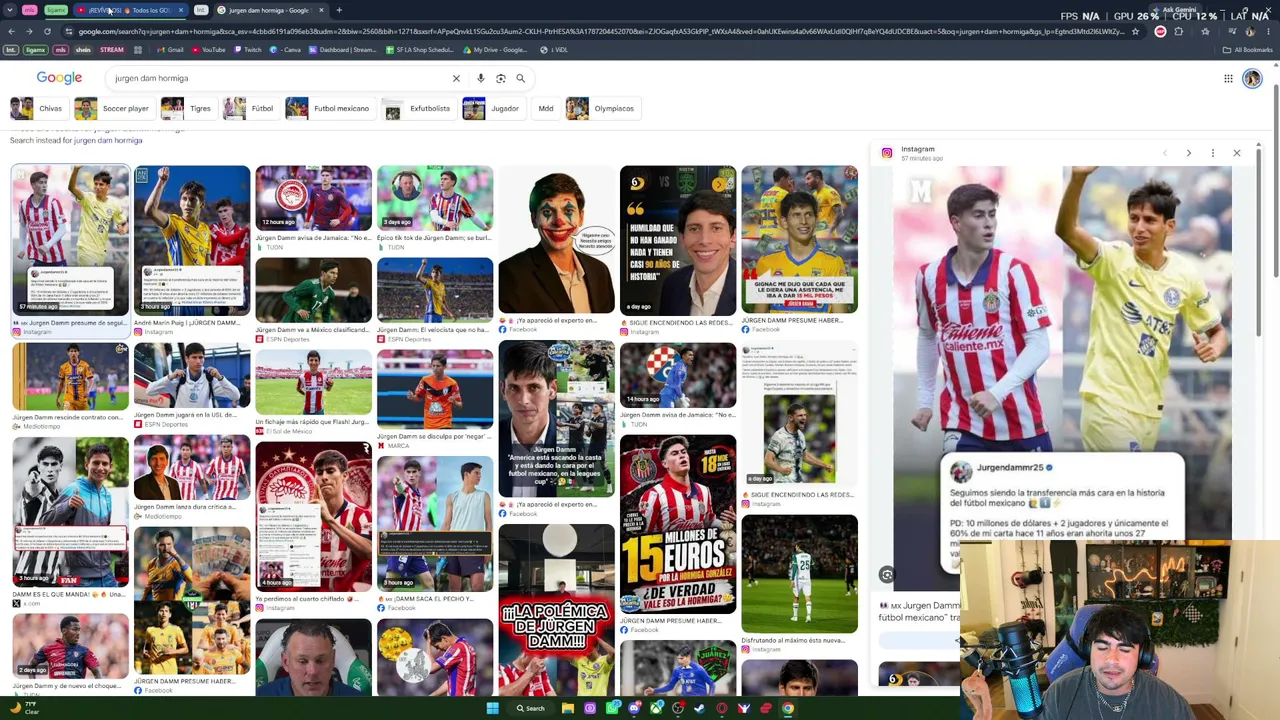Start voice search with the microphone icon

tap(481, 78)
